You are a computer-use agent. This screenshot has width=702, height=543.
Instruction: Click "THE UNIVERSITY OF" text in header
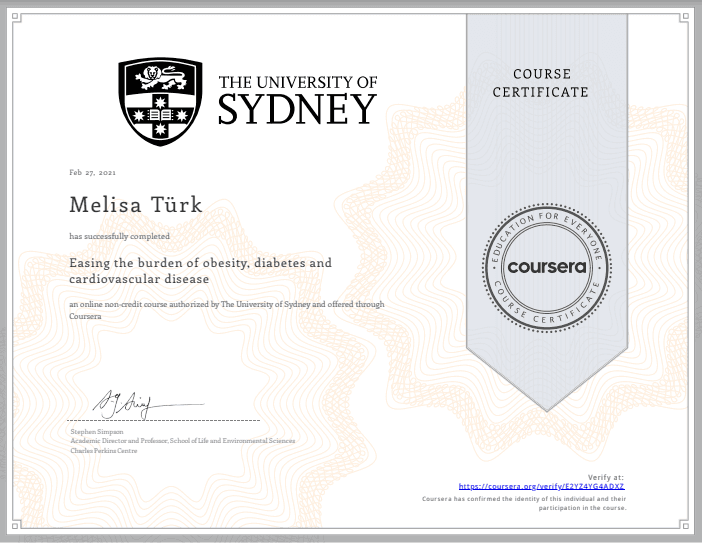tap(297, 82)
